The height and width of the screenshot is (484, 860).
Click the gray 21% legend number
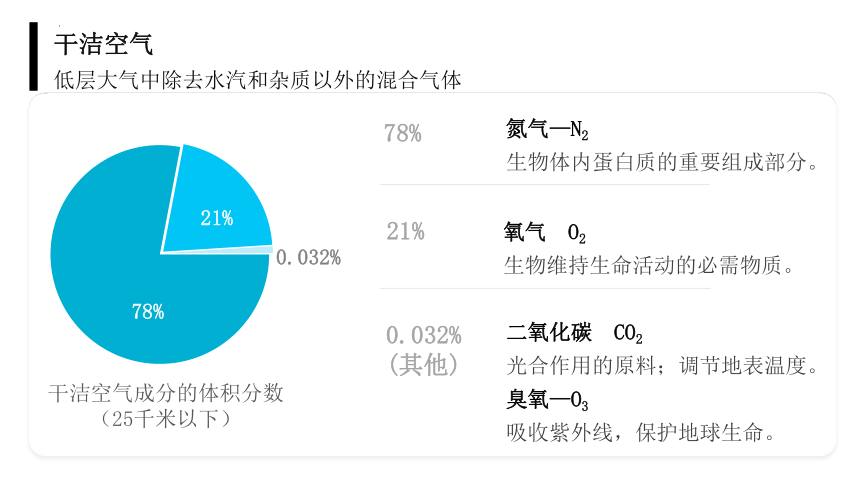pyautogui.click(x=405, y=232)
